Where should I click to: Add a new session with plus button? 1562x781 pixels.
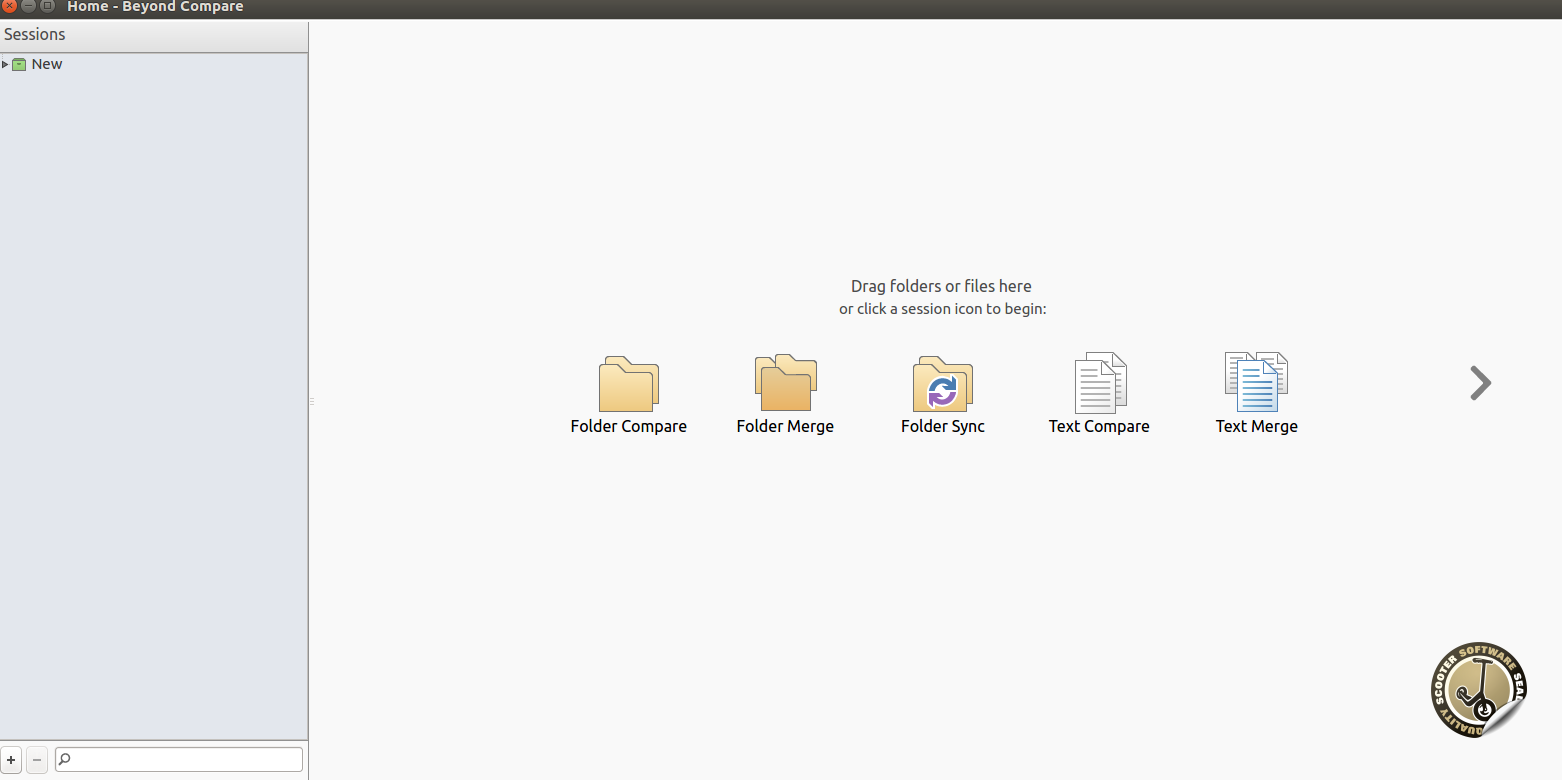coord(12,761)
